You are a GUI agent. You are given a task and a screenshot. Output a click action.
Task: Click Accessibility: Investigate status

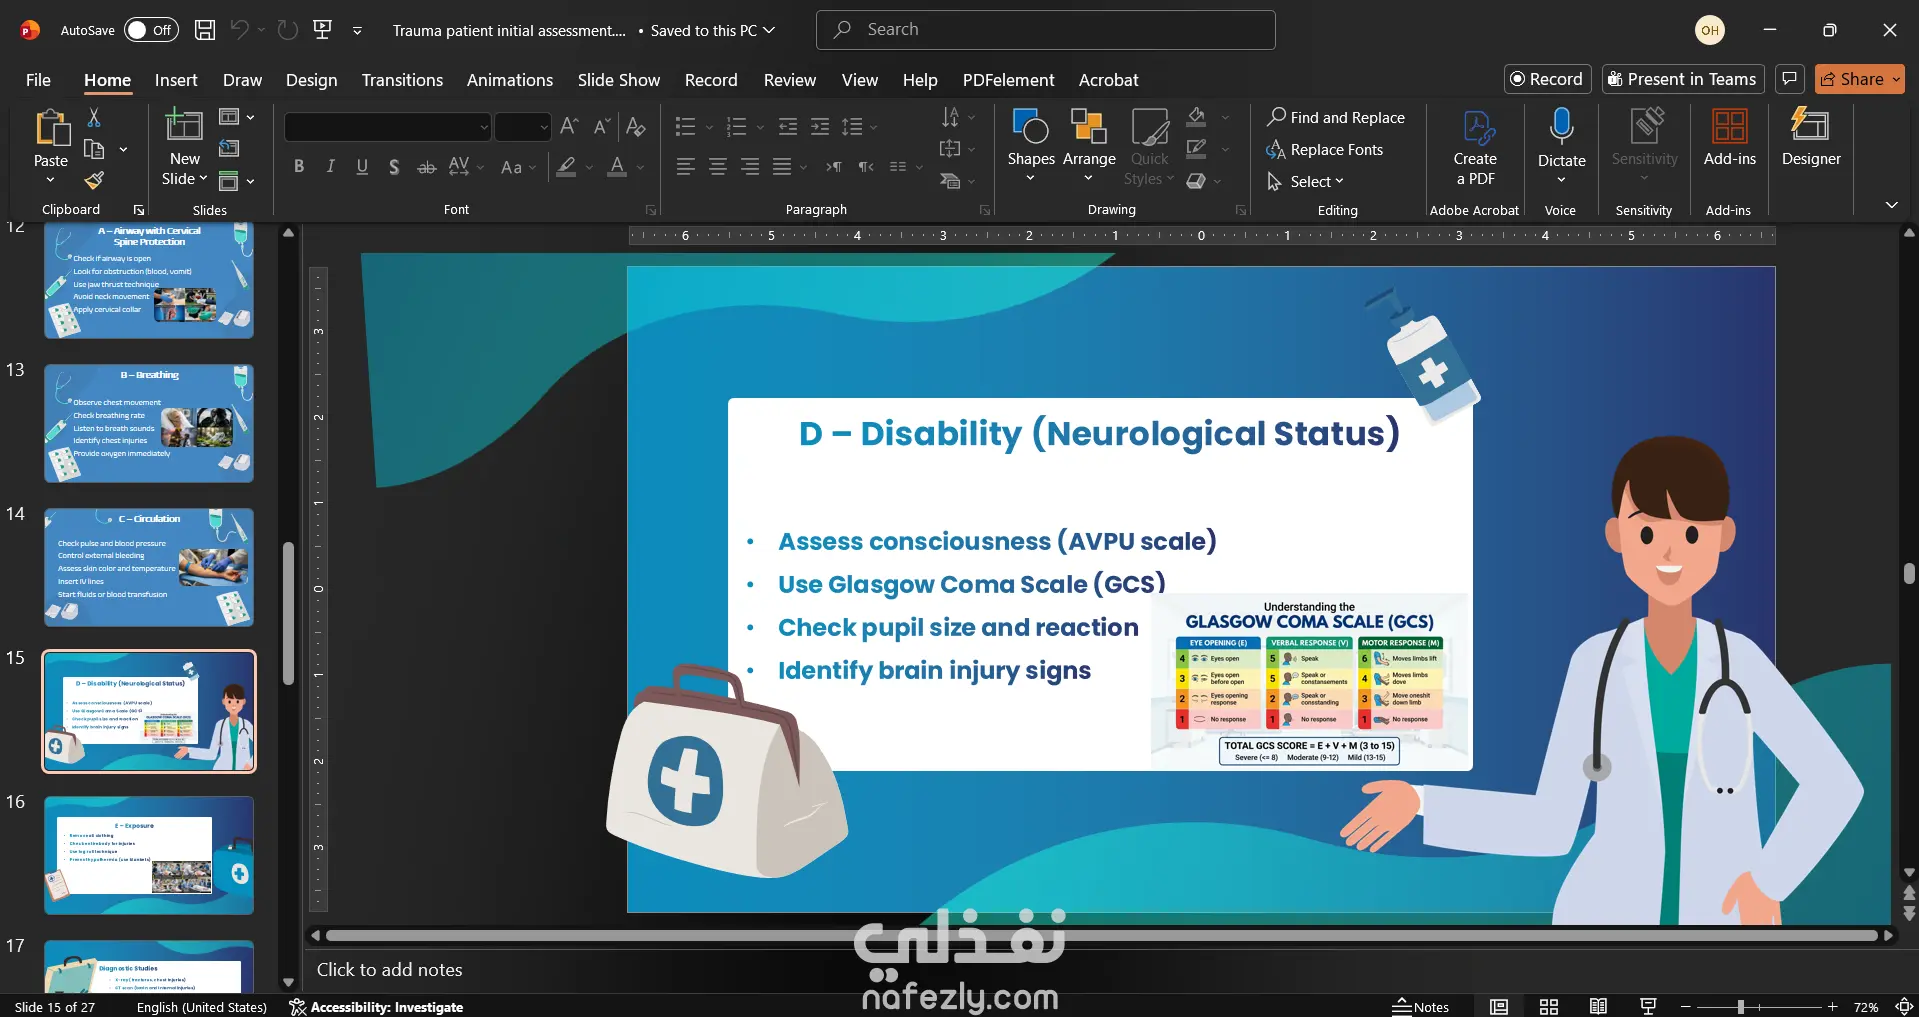[376, 1007]
